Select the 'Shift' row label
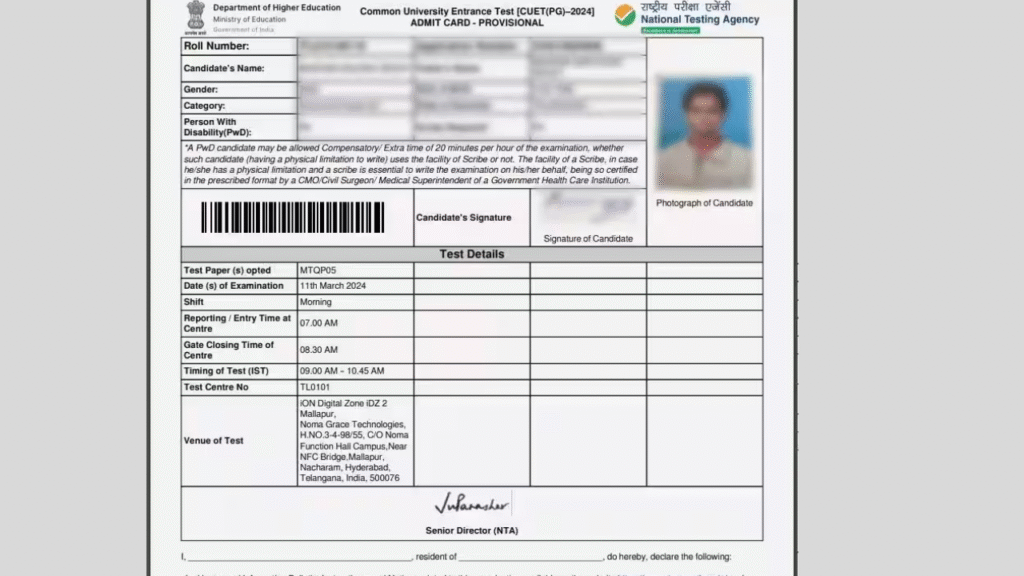The height and width of the screenshot is (576, 1024). point(193,302)
